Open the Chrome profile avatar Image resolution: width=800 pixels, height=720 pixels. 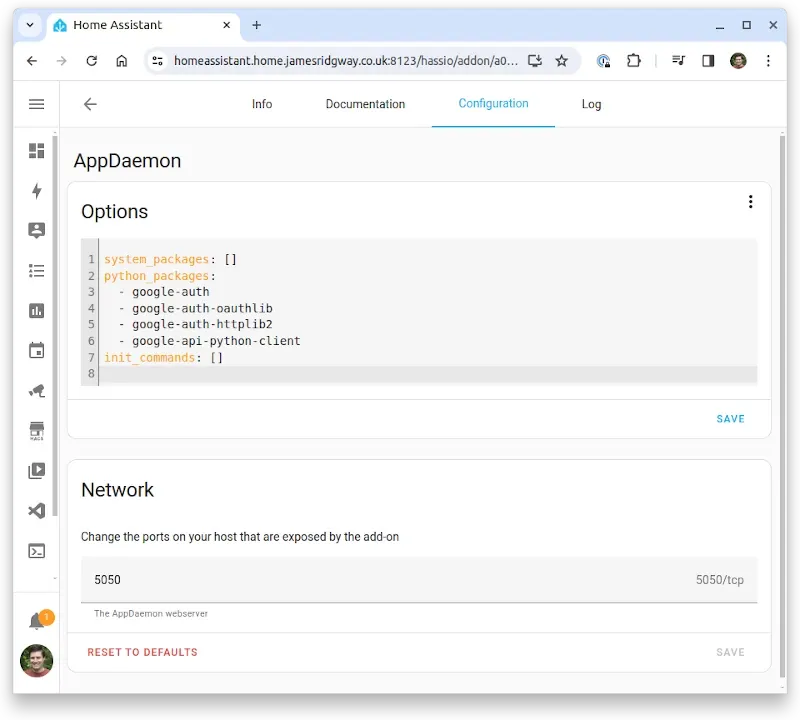point(738,61)
